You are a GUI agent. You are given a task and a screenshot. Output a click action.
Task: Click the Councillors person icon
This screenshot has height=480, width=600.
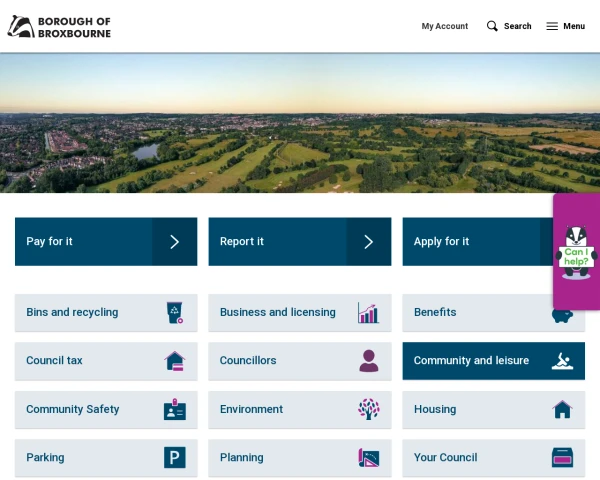(368, 361)
